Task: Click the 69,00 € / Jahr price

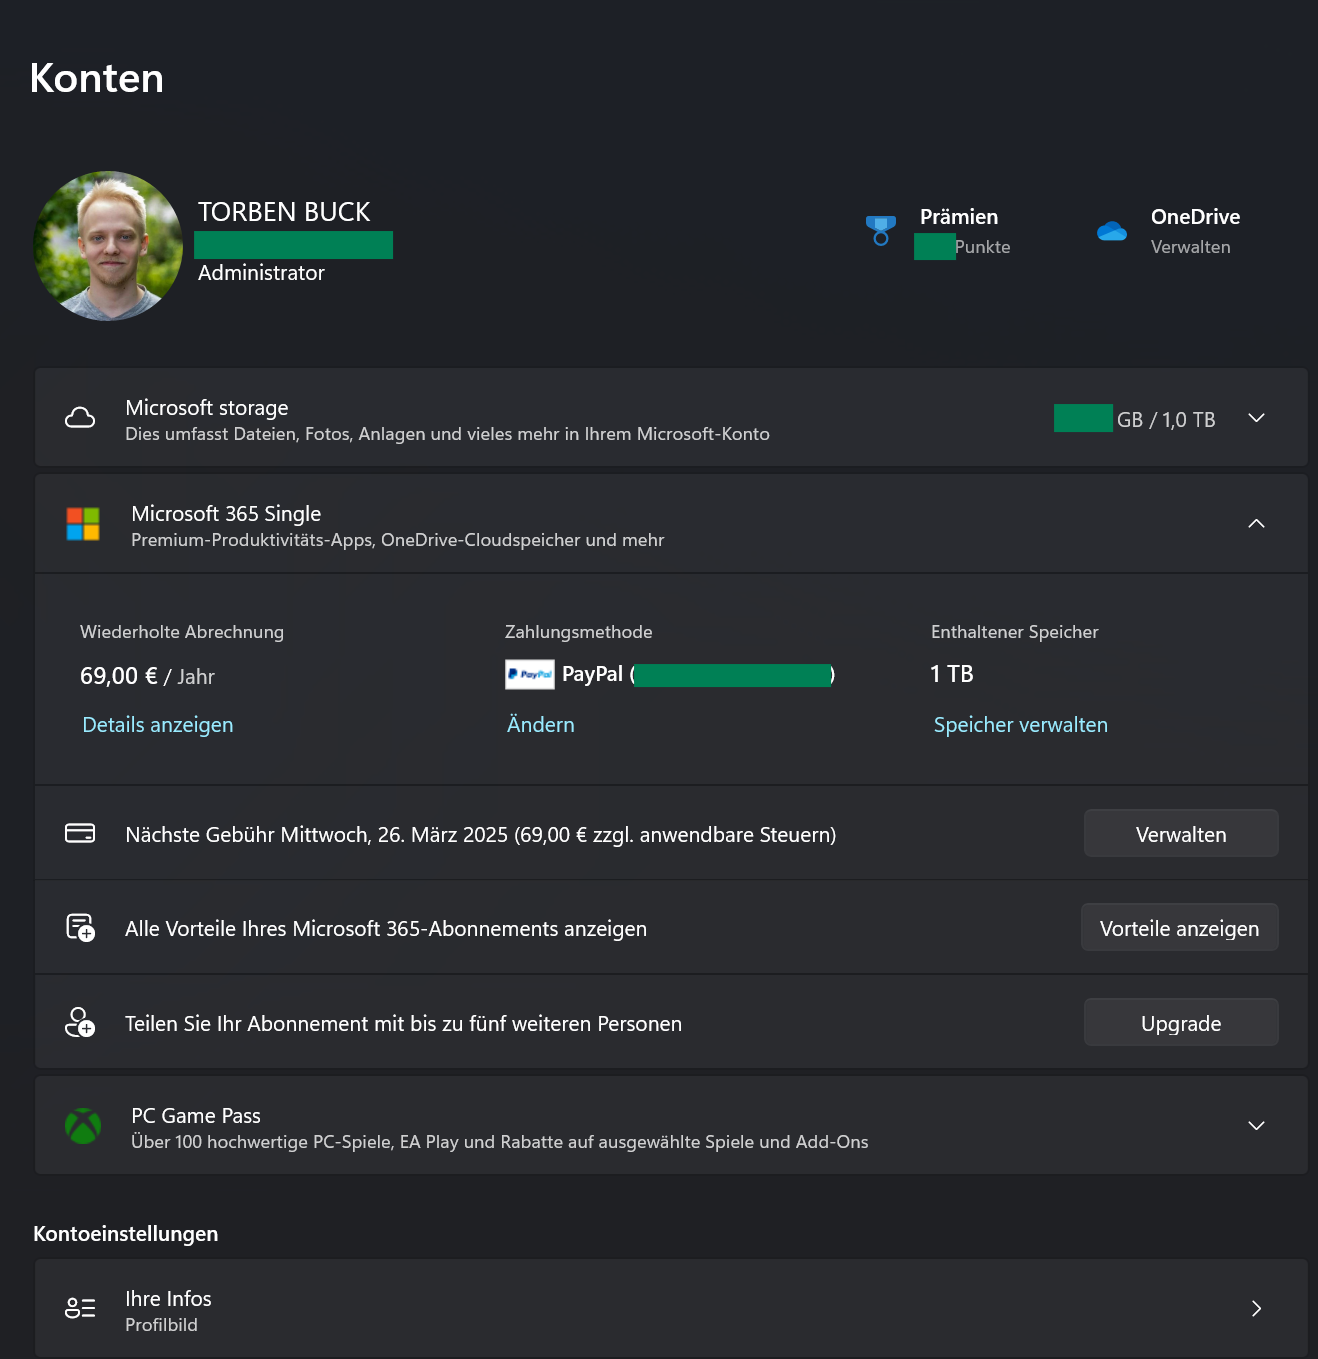Action: [x=147, y=676]
